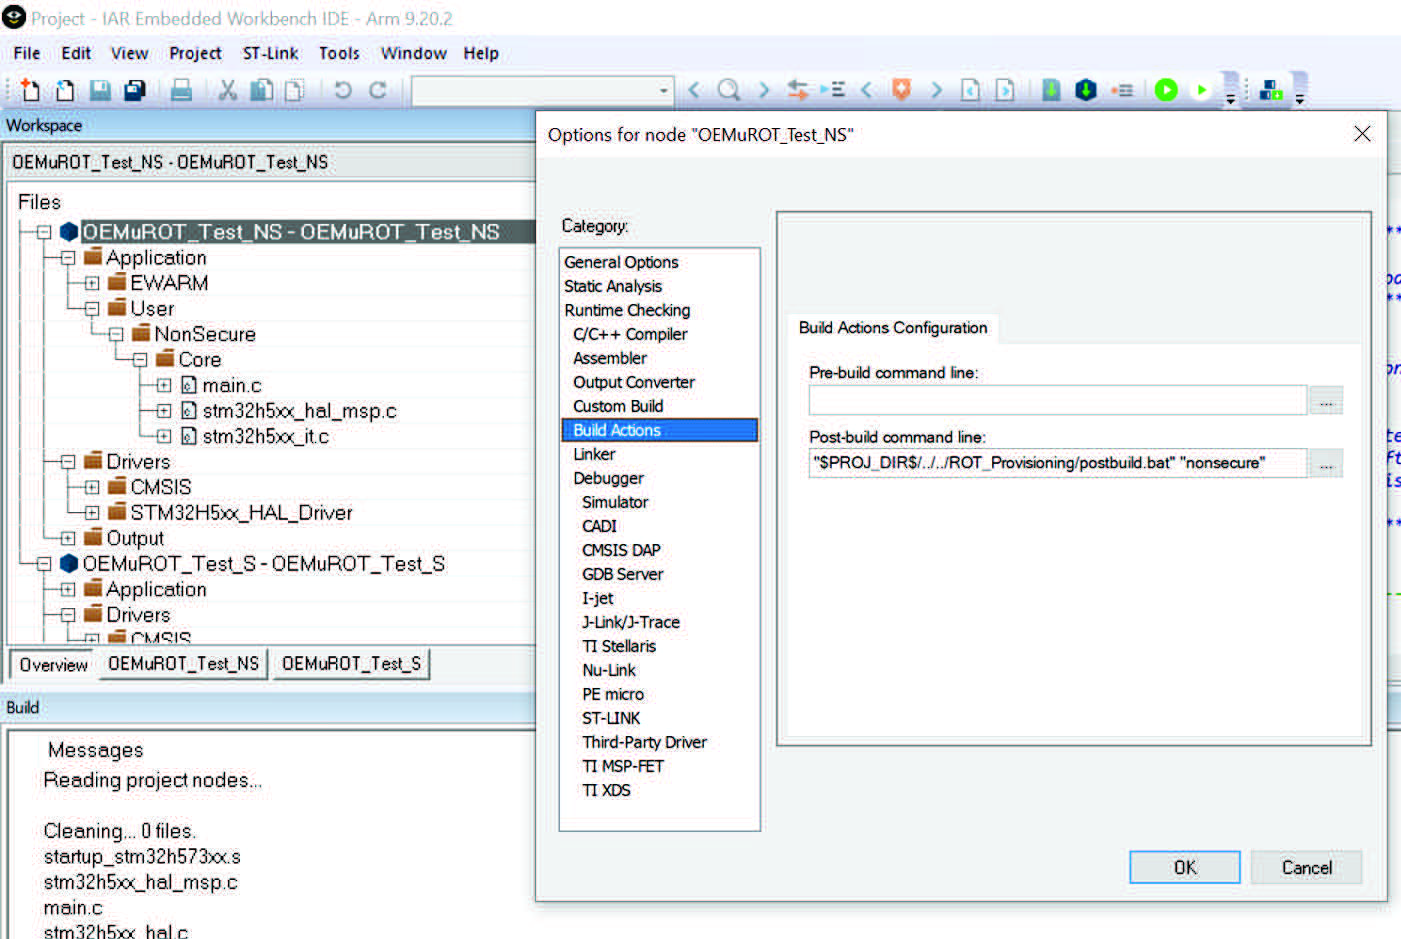Click the Post-build command line field

pyautogui.click(x=1058, y=463)
